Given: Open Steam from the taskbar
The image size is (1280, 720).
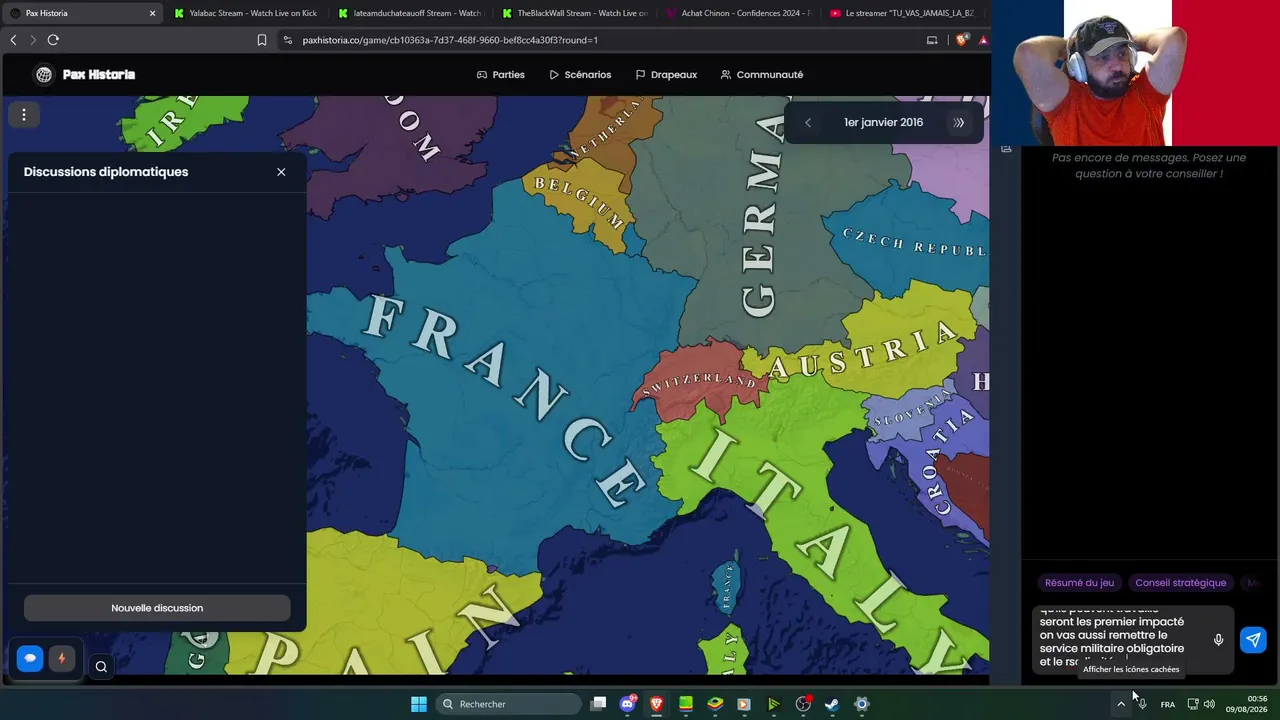Looking at the screenshot, I should 832,704.
